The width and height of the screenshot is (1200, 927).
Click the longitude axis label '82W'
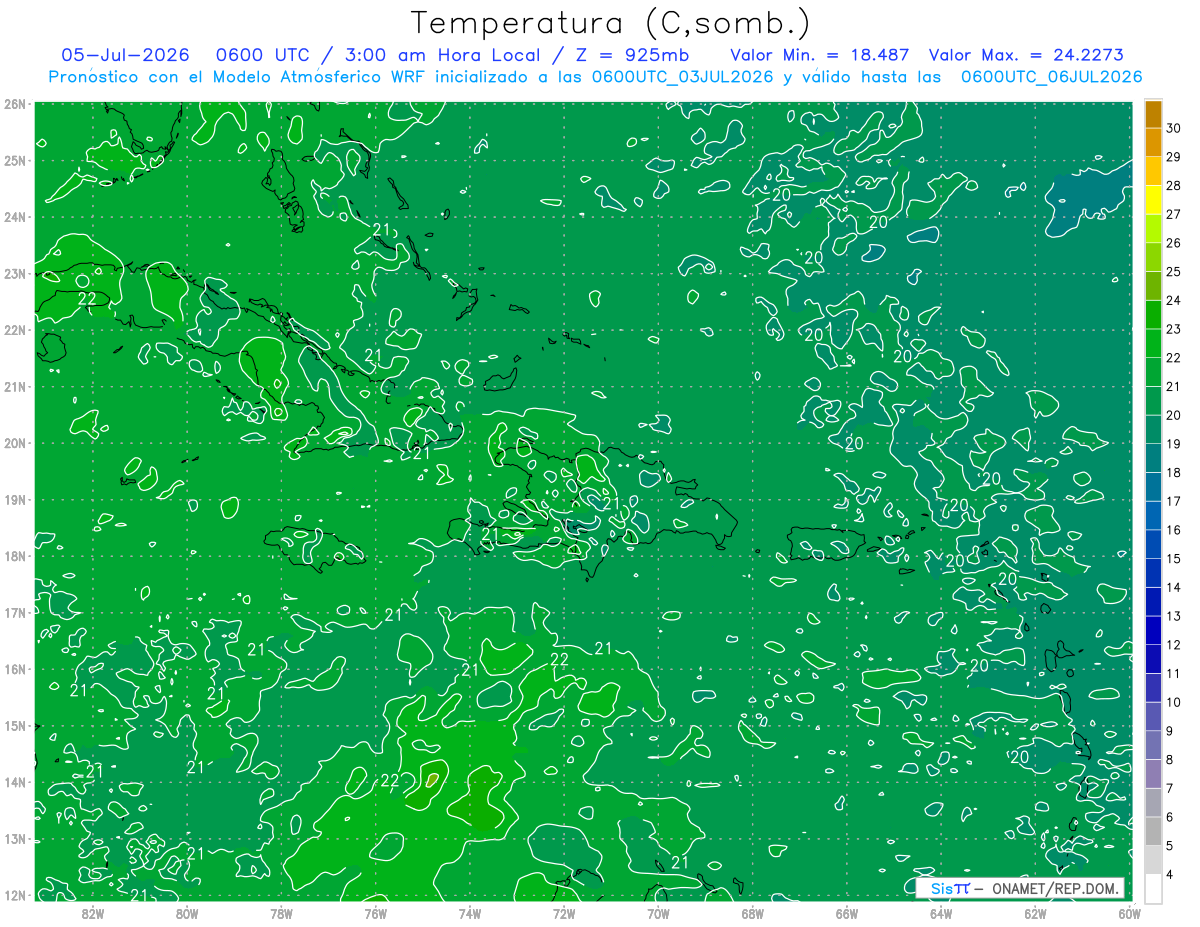point(92,913)
